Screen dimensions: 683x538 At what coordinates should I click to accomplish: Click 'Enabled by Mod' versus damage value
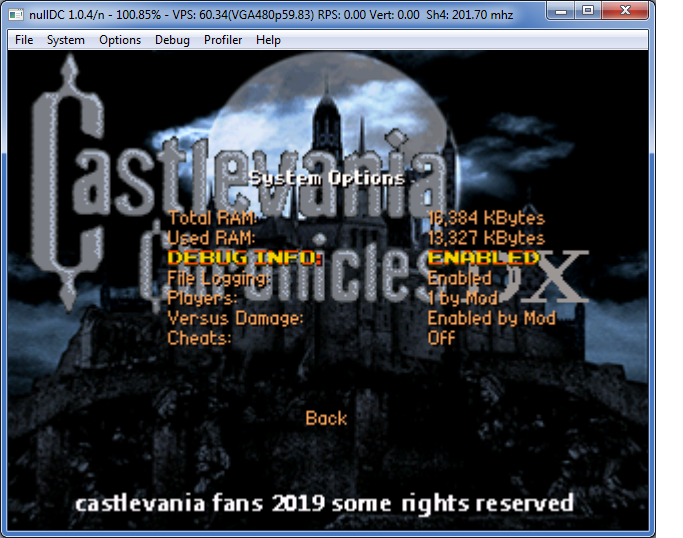pos(492,318)
